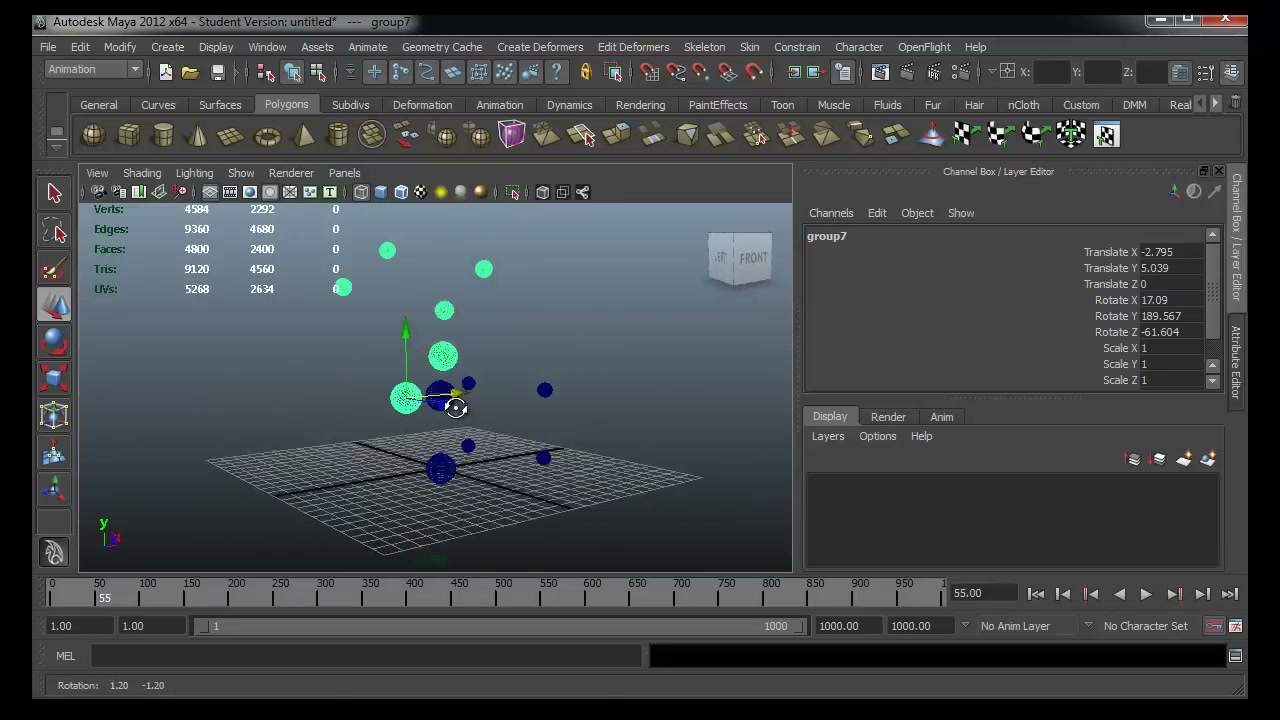Toggle textured display checker icon in viewport
The height and width of the screenshot is (720, 1280).
pyautogui.click(x=421, y=192)
